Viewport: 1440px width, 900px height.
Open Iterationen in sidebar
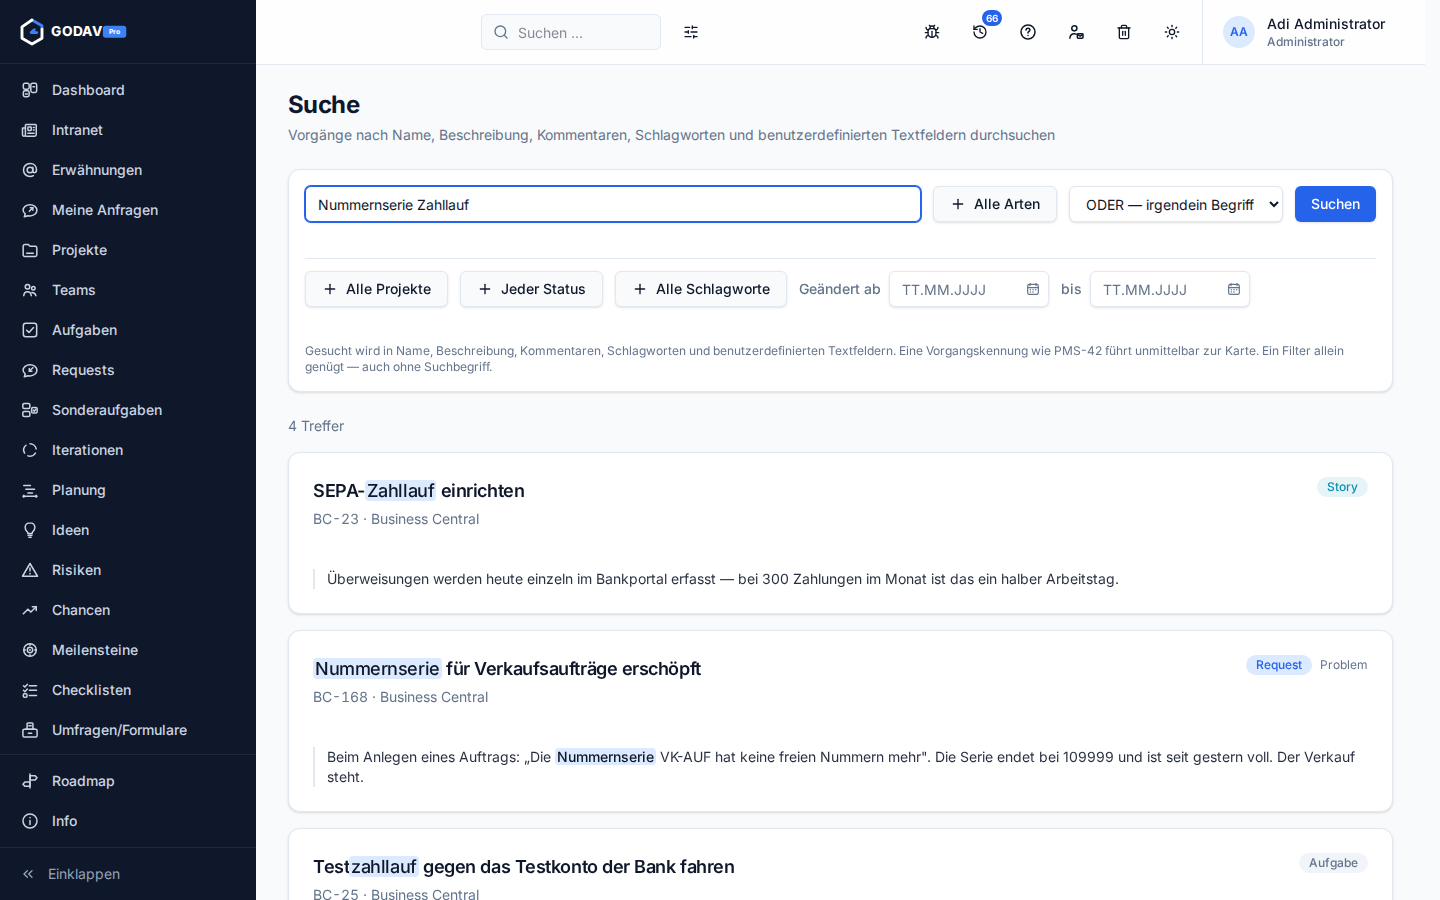pos(128,450)
